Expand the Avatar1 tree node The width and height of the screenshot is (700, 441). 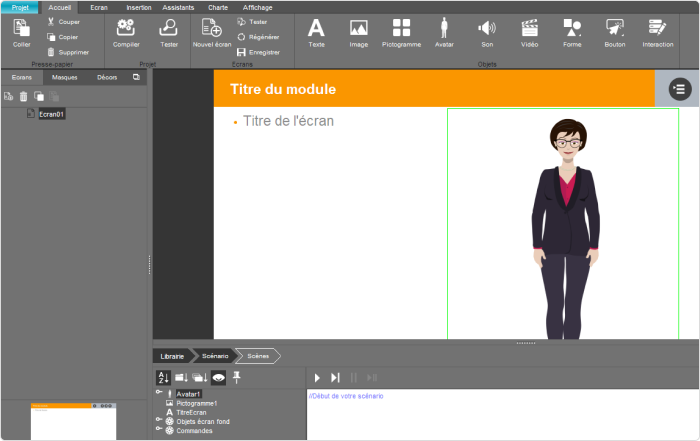point(159,392)
